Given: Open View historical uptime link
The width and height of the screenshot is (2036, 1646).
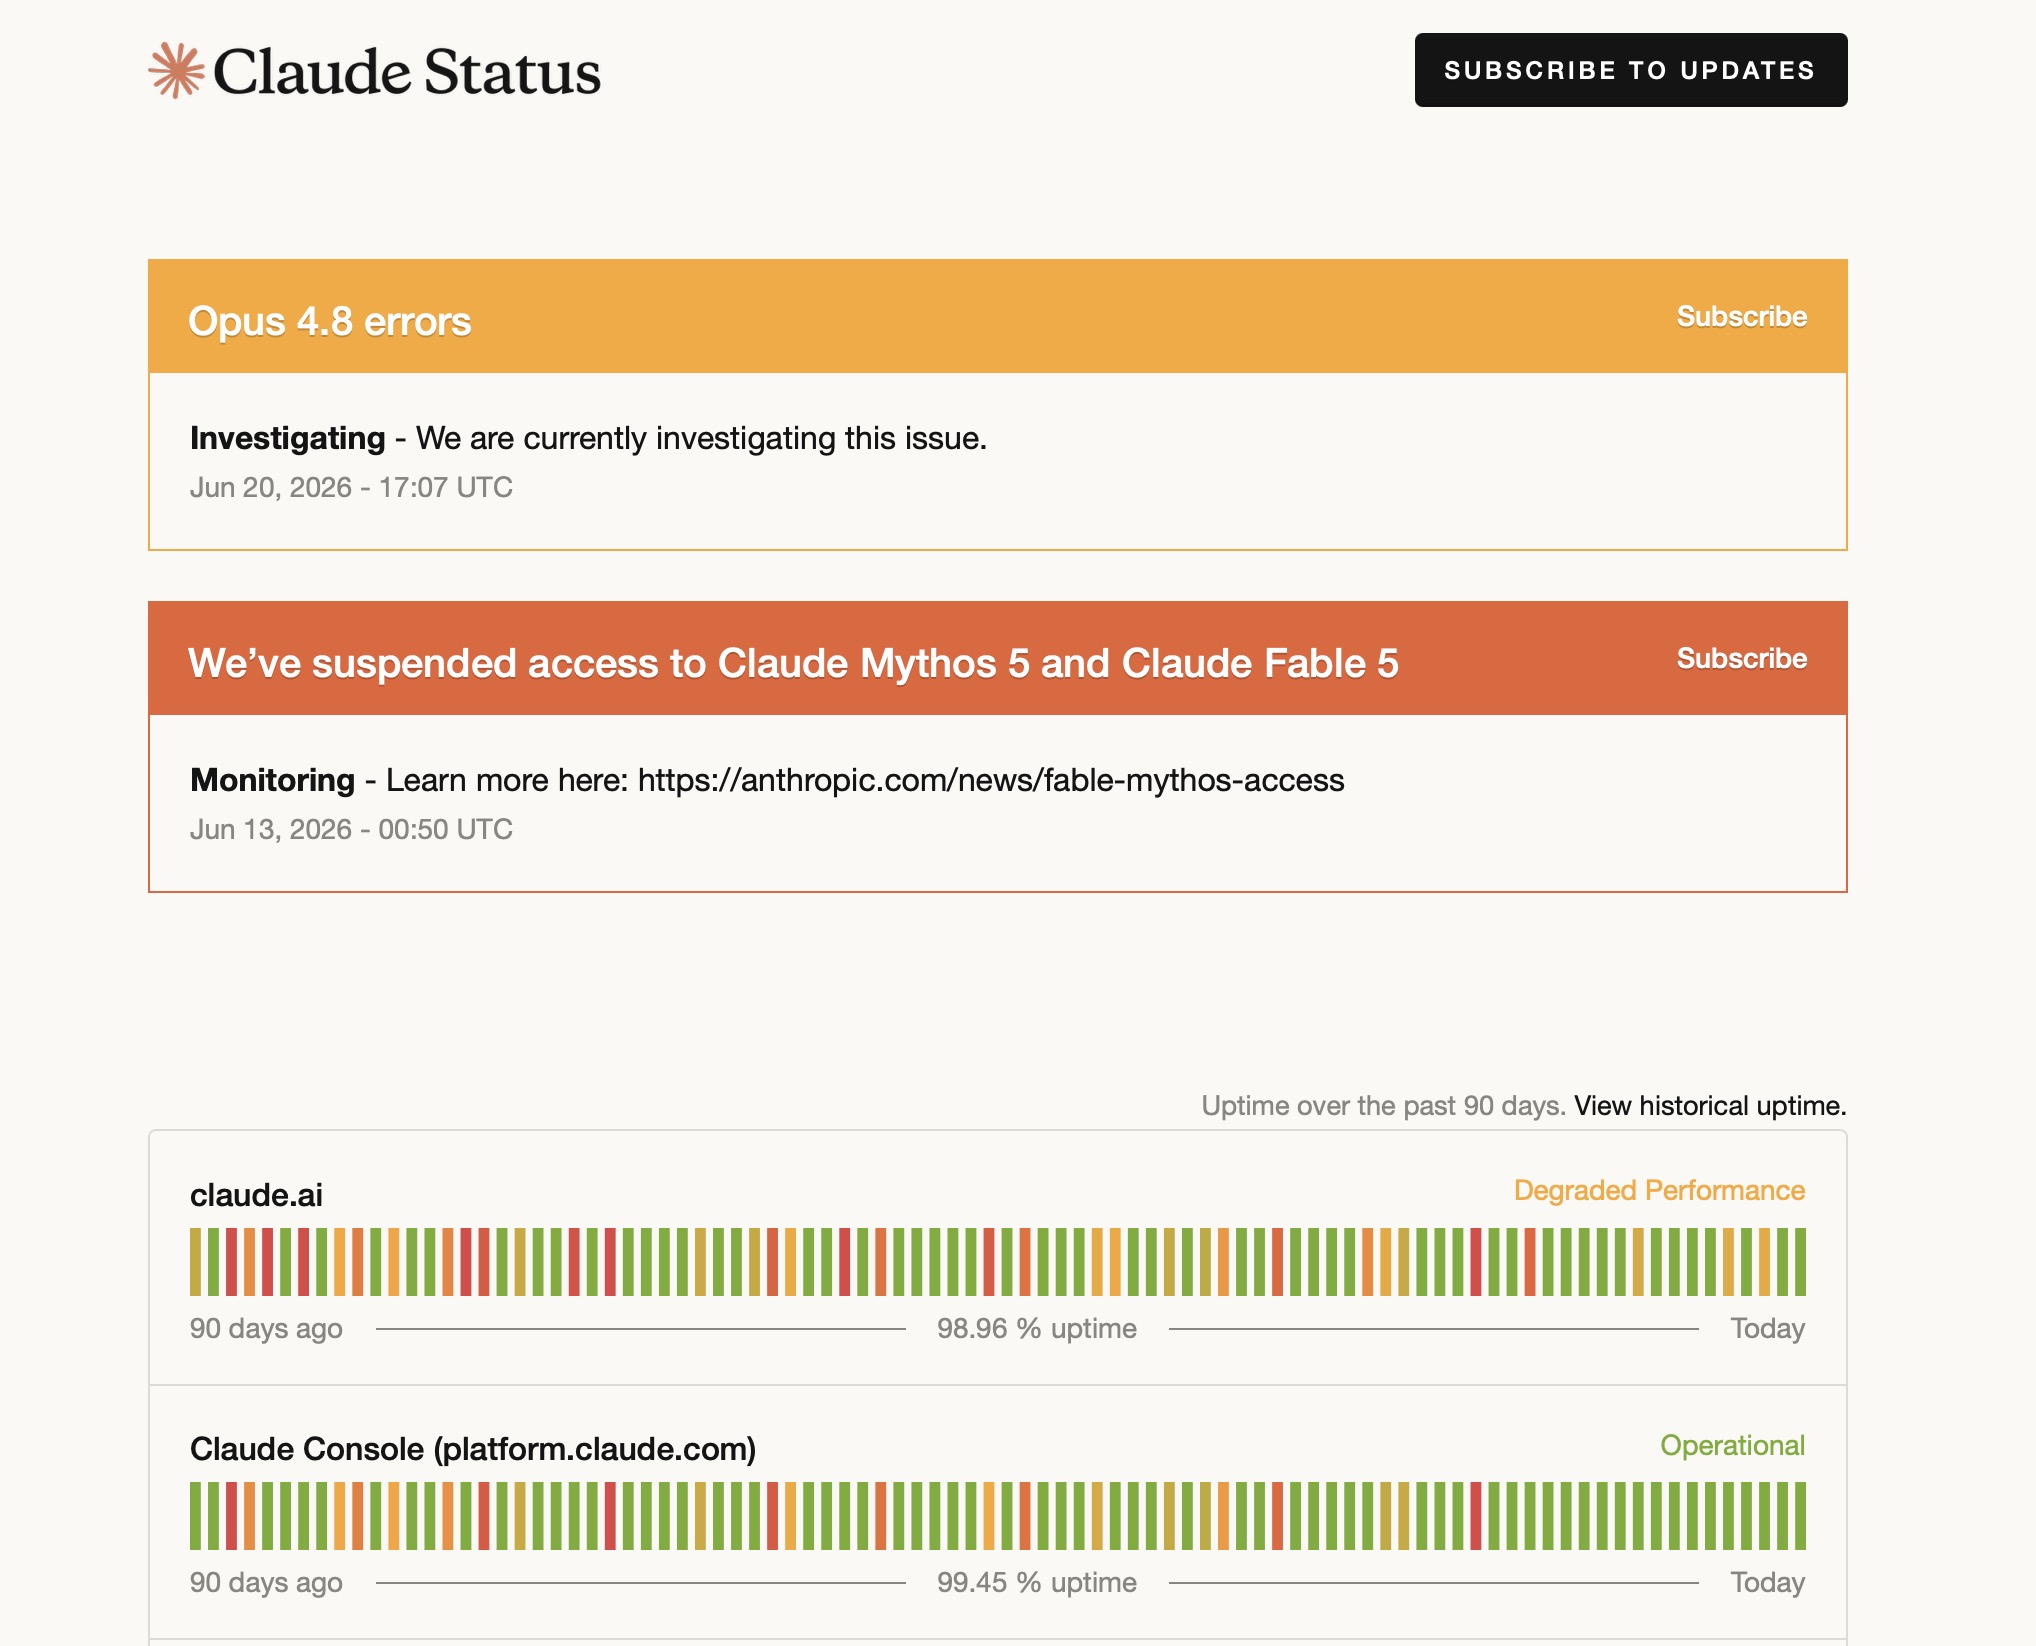Looking at the screenshot, I should click(x=1710, y=1105).
